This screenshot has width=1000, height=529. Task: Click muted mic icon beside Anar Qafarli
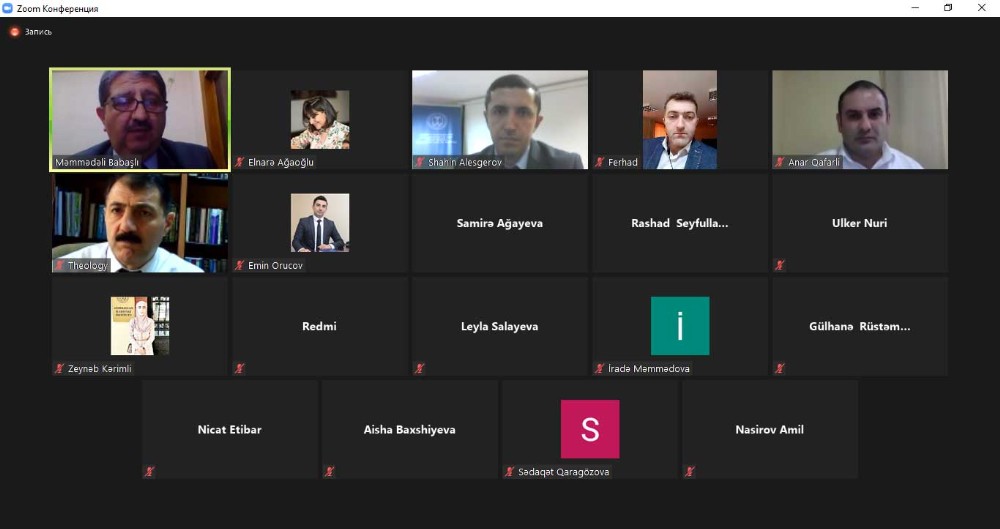[x=779, y=162]
